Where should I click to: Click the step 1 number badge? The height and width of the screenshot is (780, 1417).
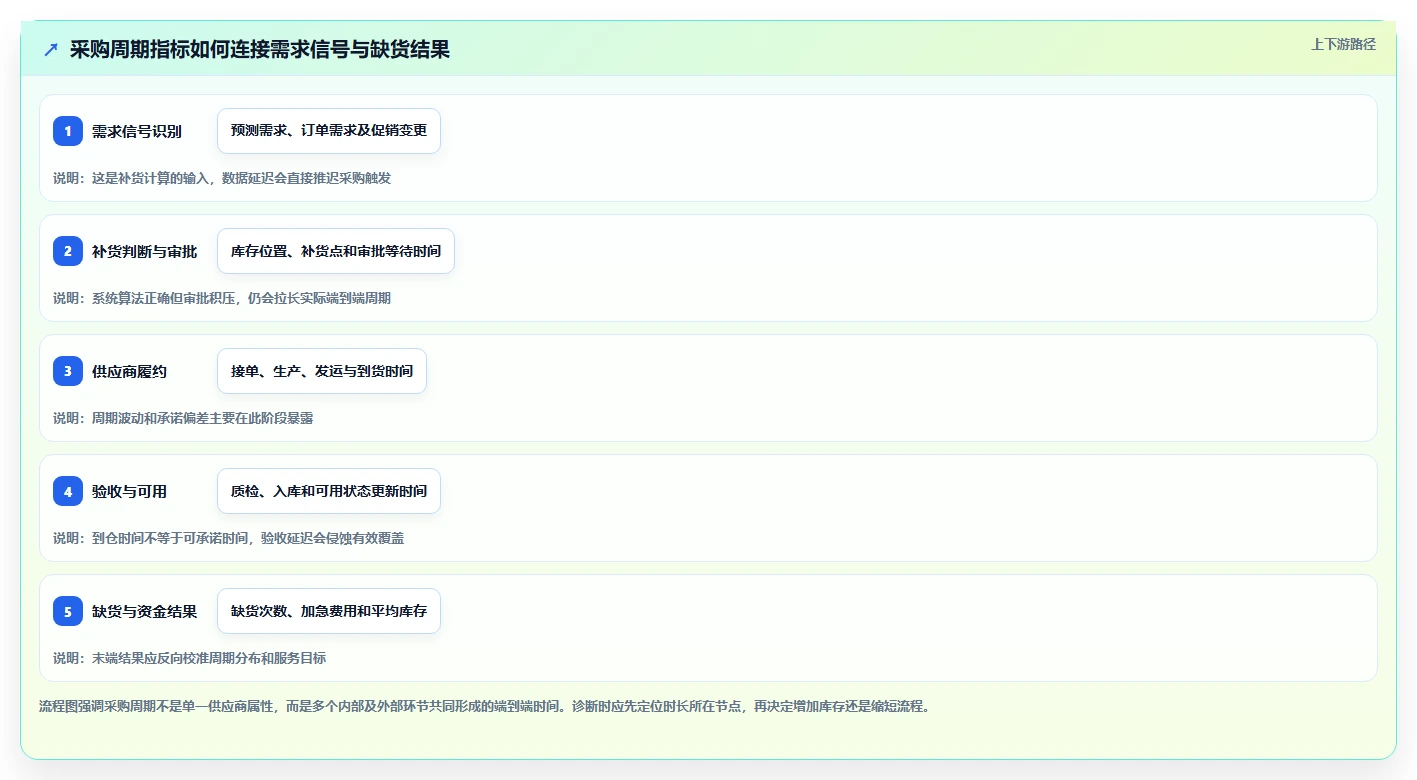click(68, 131)
